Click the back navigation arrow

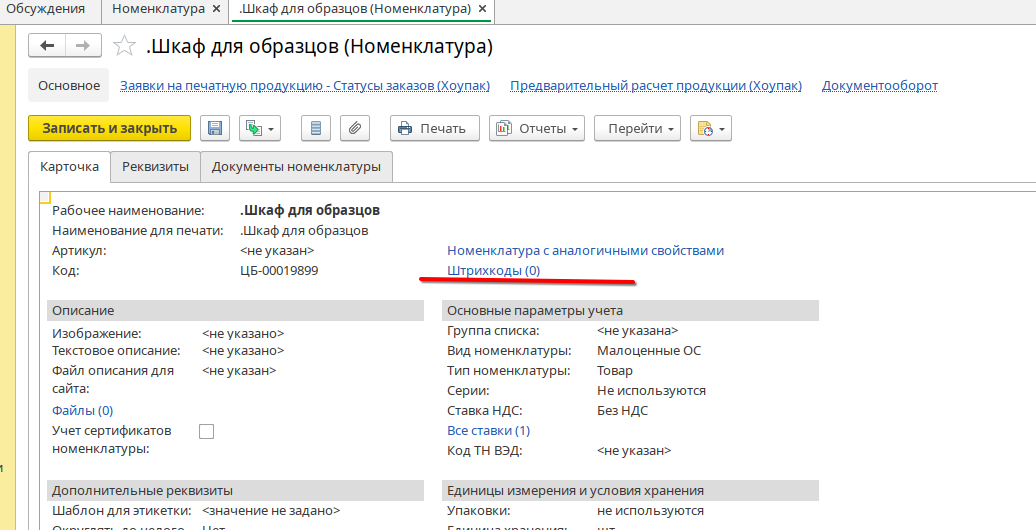pyautogui.click(x=47, y=46)
